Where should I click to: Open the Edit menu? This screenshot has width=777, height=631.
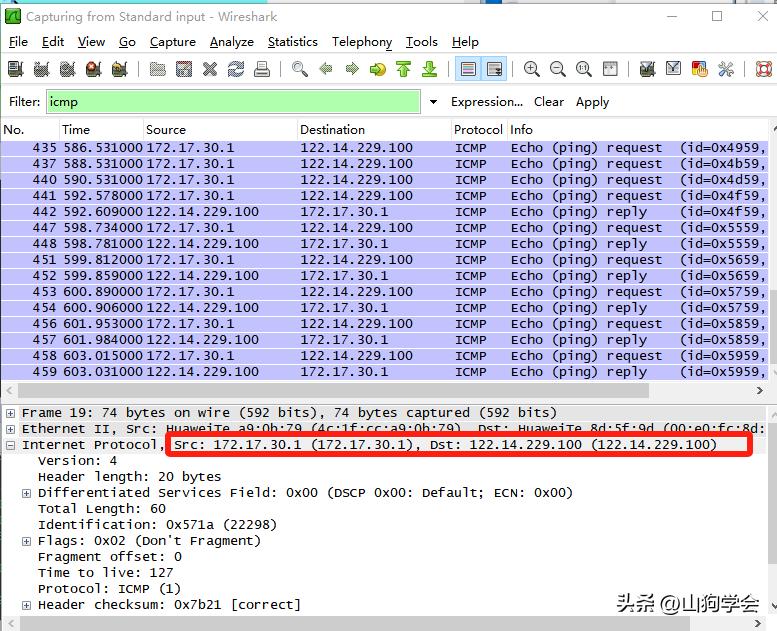(x=53, y=42)
